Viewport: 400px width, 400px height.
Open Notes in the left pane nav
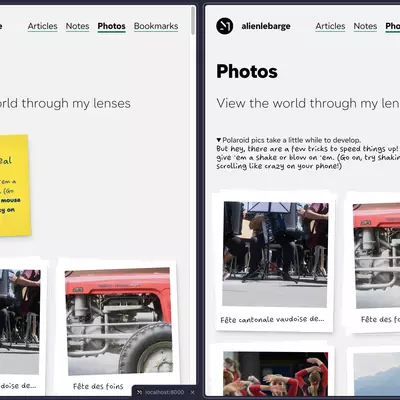pos(77,26)
